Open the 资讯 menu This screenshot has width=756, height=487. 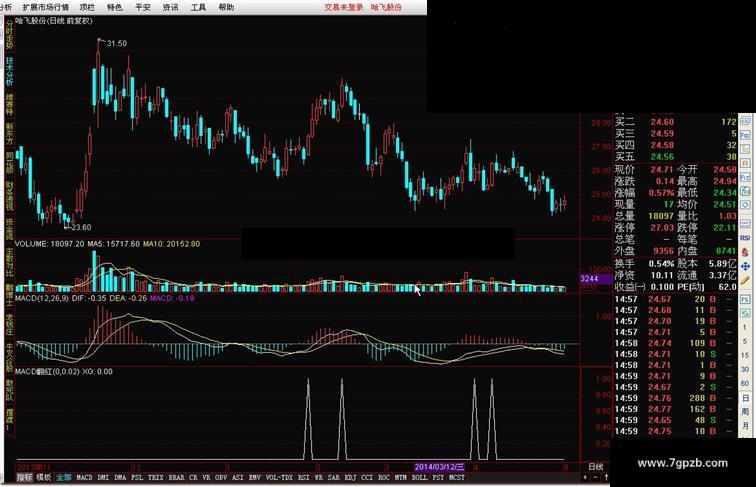coord(170,7)
